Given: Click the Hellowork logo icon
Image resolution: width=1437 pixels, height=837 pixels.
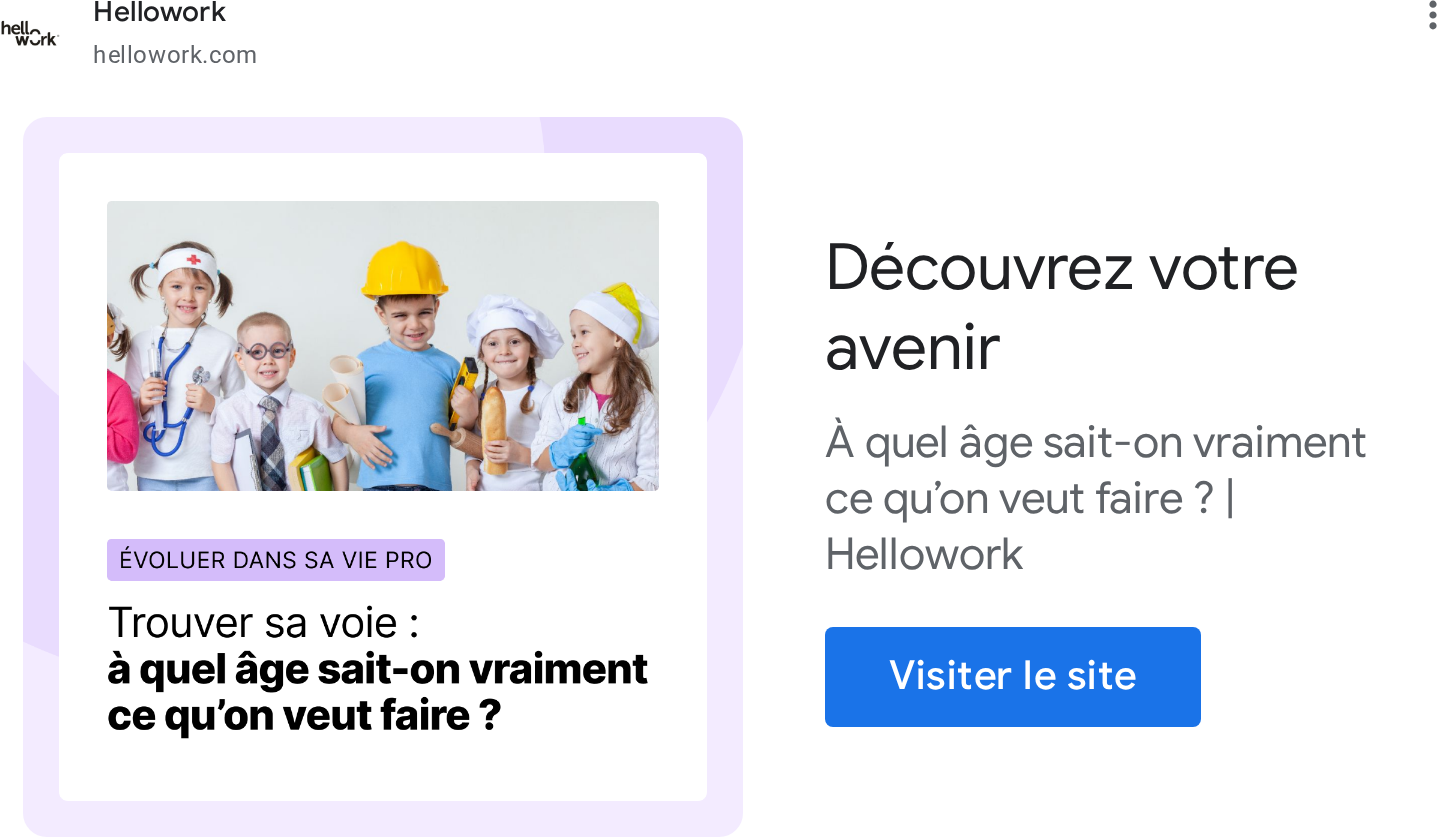Looking at the screenshot, I should (x=29, y=34).
